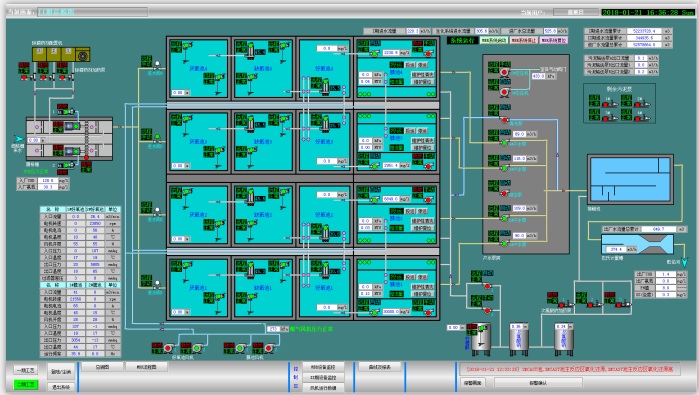Image resolution: width=699 pixels, height=395 pixels.
Task: Click the ventilation fan icon on yellow unit
Action: 82,55
